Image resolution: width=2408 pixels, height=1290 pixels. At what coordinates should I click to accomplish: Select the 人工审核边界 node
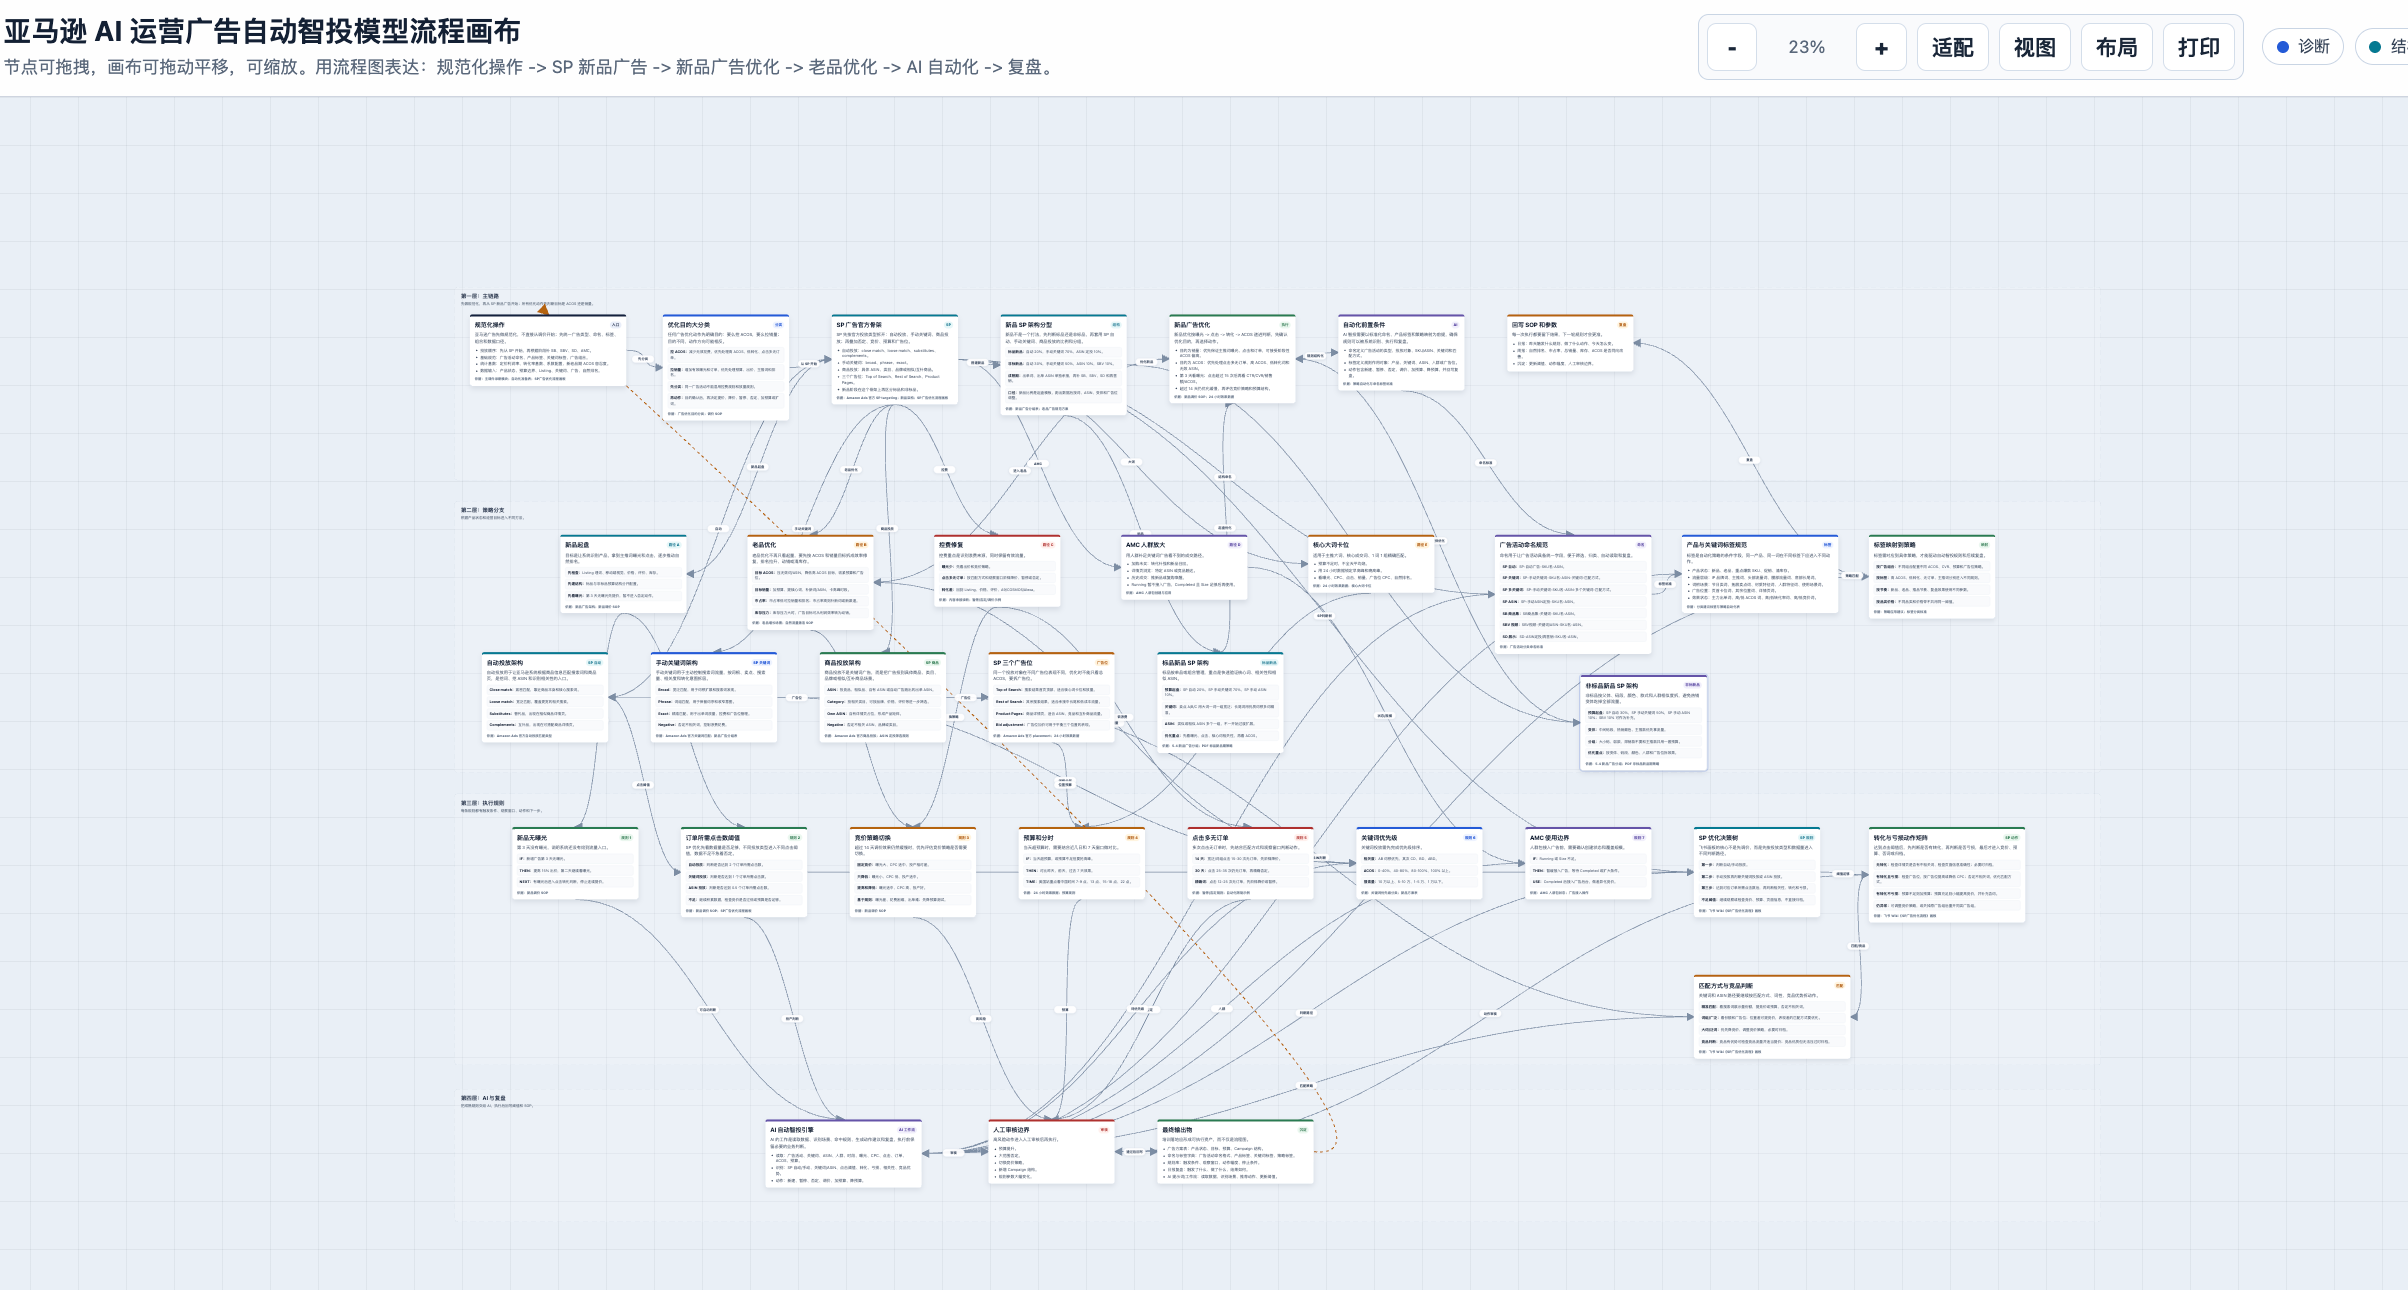(x=1052, y=1153)
